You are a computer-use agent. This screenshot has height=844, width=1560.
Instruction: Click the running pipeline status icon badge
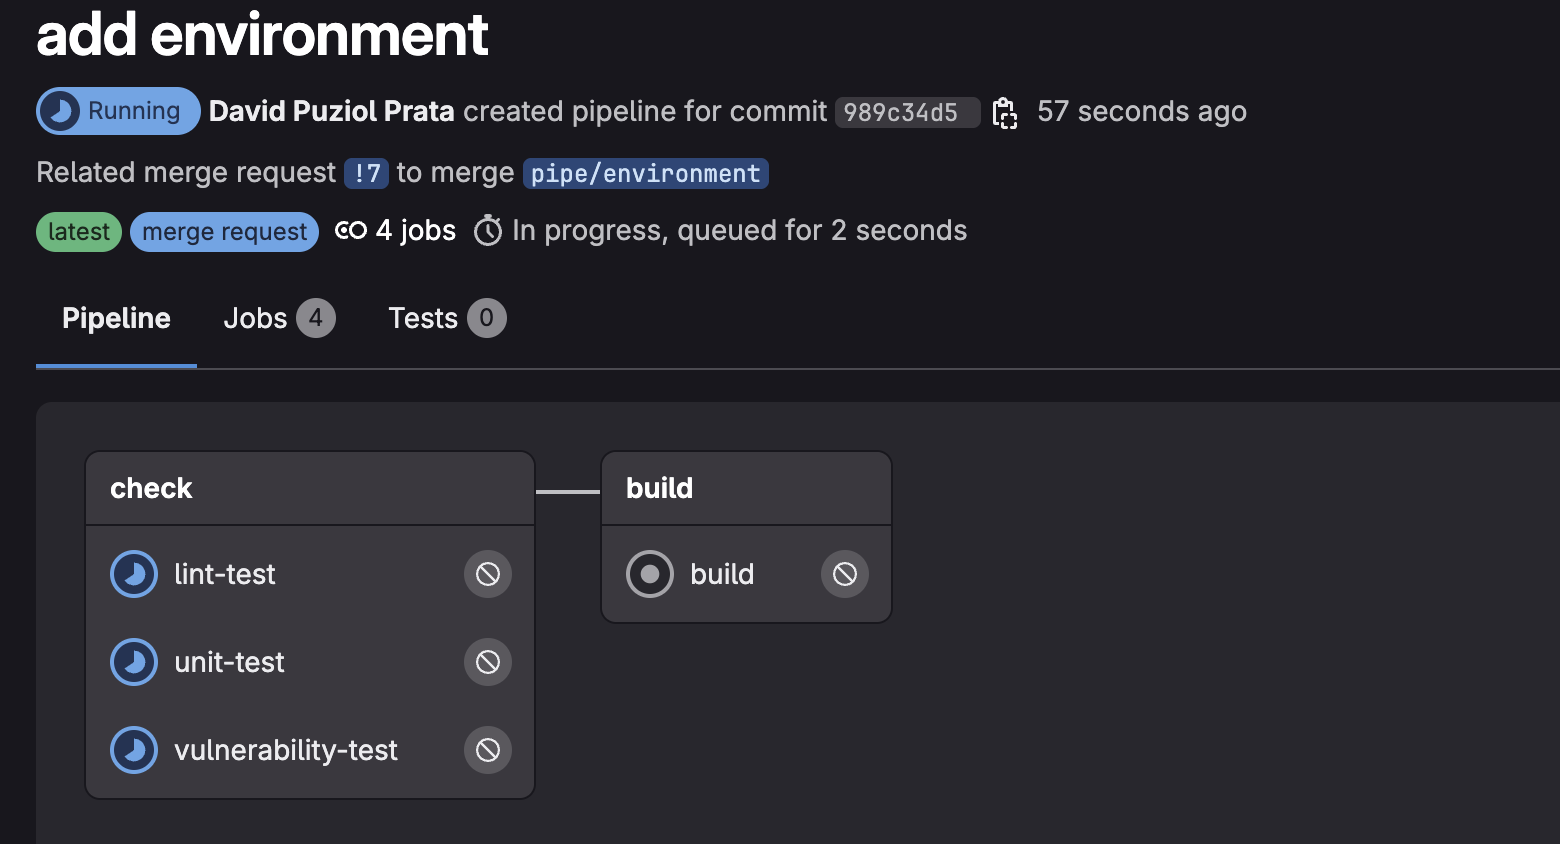(x=61, y=111)
